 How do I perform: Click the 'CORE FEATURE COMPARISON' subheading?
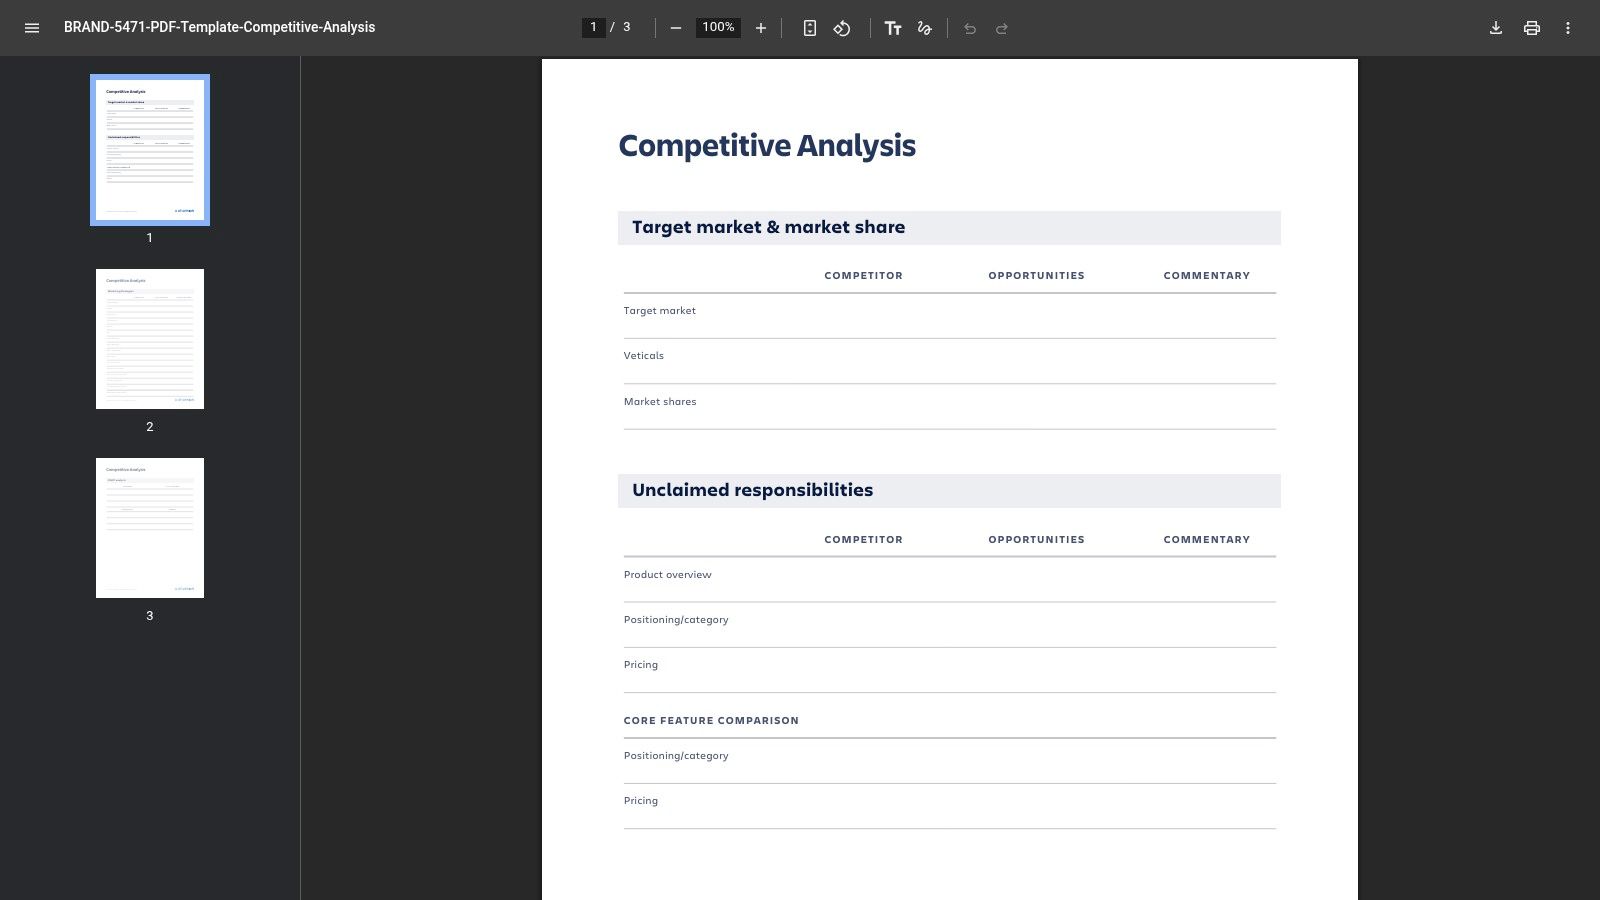pyautogui.click(x=711, y=721)
